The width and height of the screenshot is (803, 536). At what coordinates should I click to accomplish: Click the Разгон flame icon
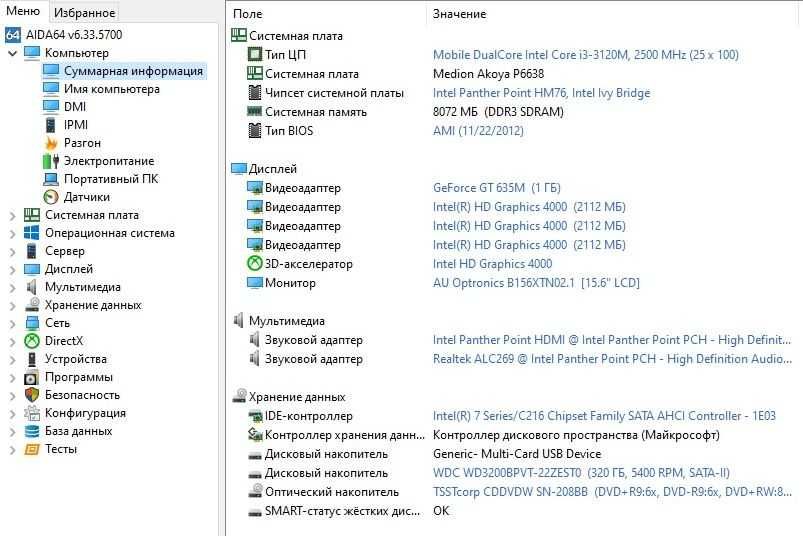click(x=51, y=143)
